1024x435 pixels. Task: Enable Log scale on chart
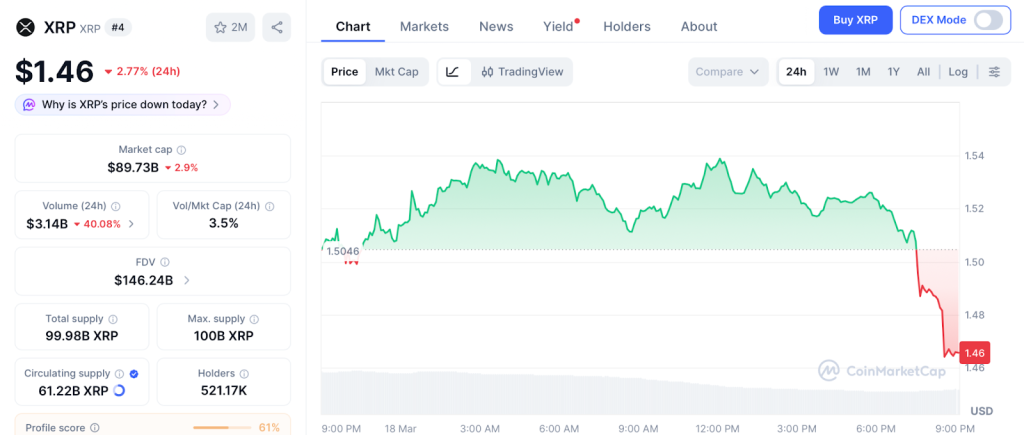tap(958, 72)
